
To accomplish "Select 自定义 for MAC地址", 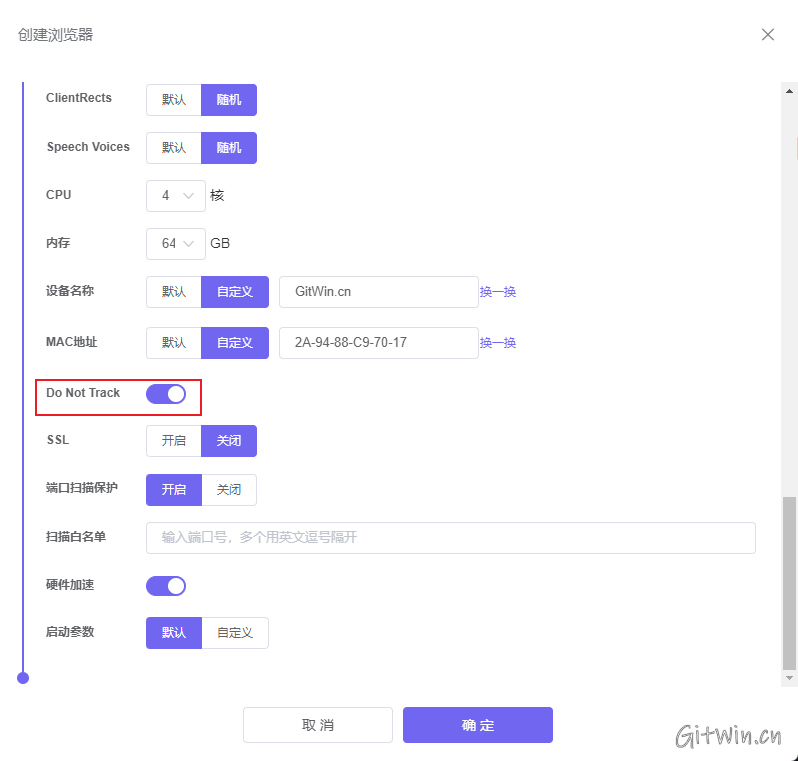I will (x=235, y=343).
